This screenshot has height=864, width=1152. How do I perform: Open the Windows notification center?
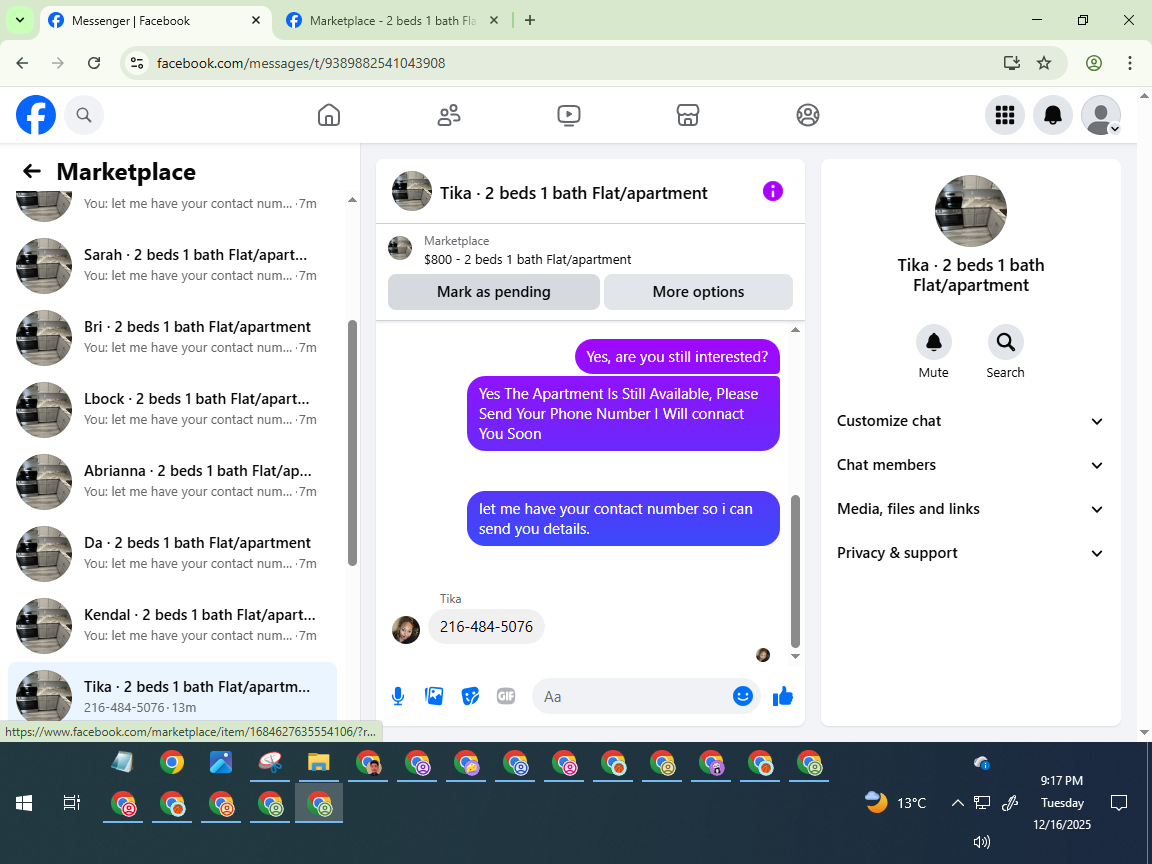tap(1119, 803)
